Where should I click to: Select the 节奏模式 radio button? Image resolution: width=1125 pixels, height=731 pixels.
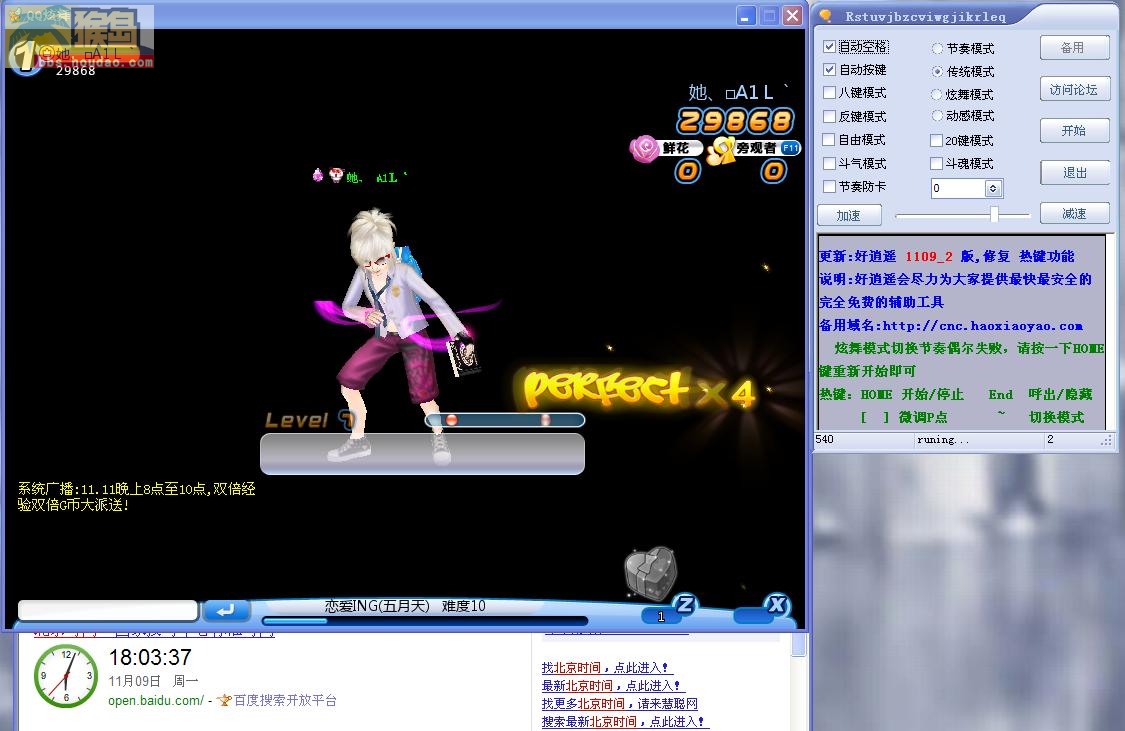tap(937, 49)
